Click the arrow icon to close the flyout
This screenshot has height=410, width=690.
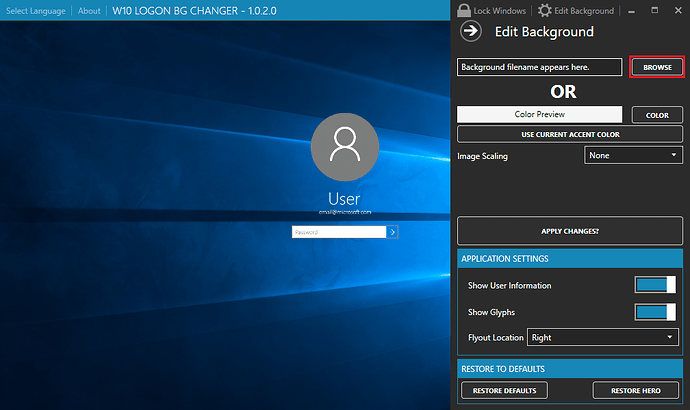[470, 31]
